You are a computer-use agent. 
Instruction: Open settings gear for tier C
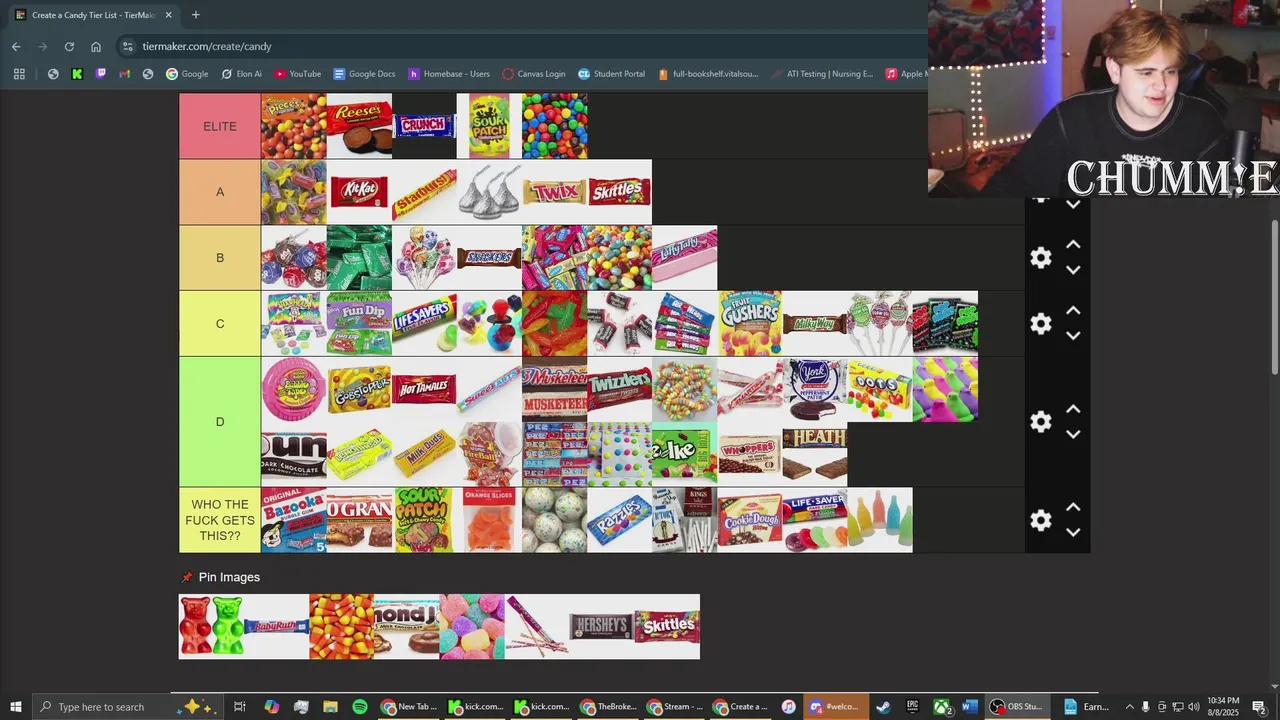1041,324
